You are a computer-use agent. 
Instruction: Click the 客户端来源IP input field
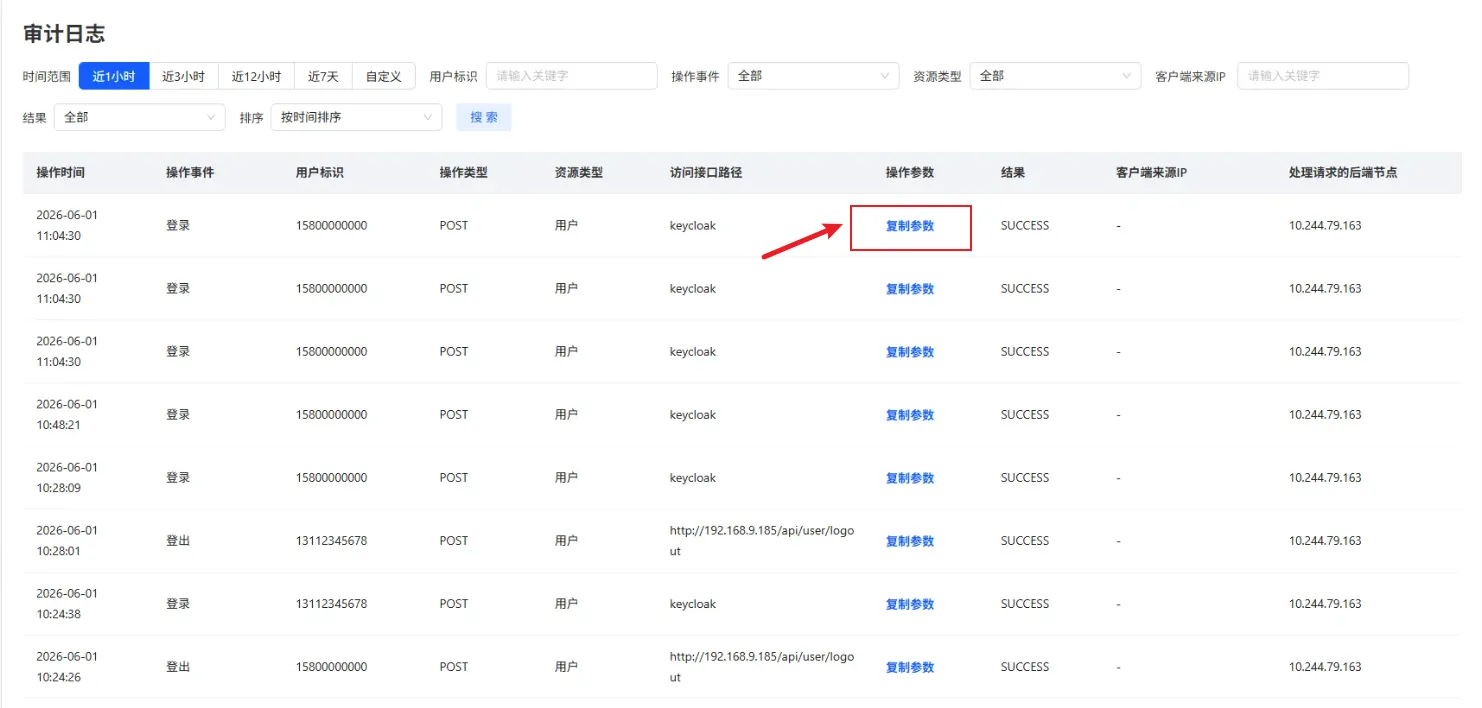[1323, 76]
